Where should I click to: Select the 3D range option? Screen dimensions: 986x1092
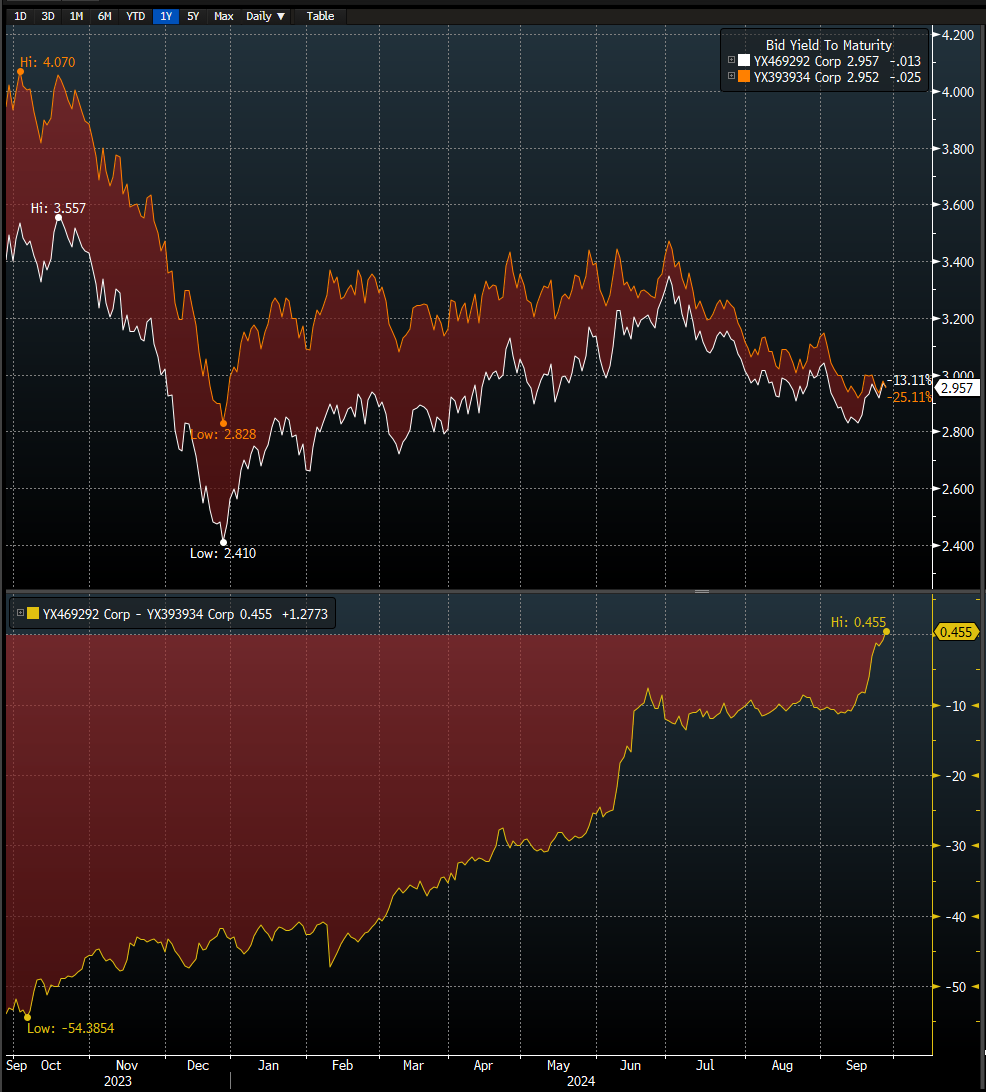[46, 16]
